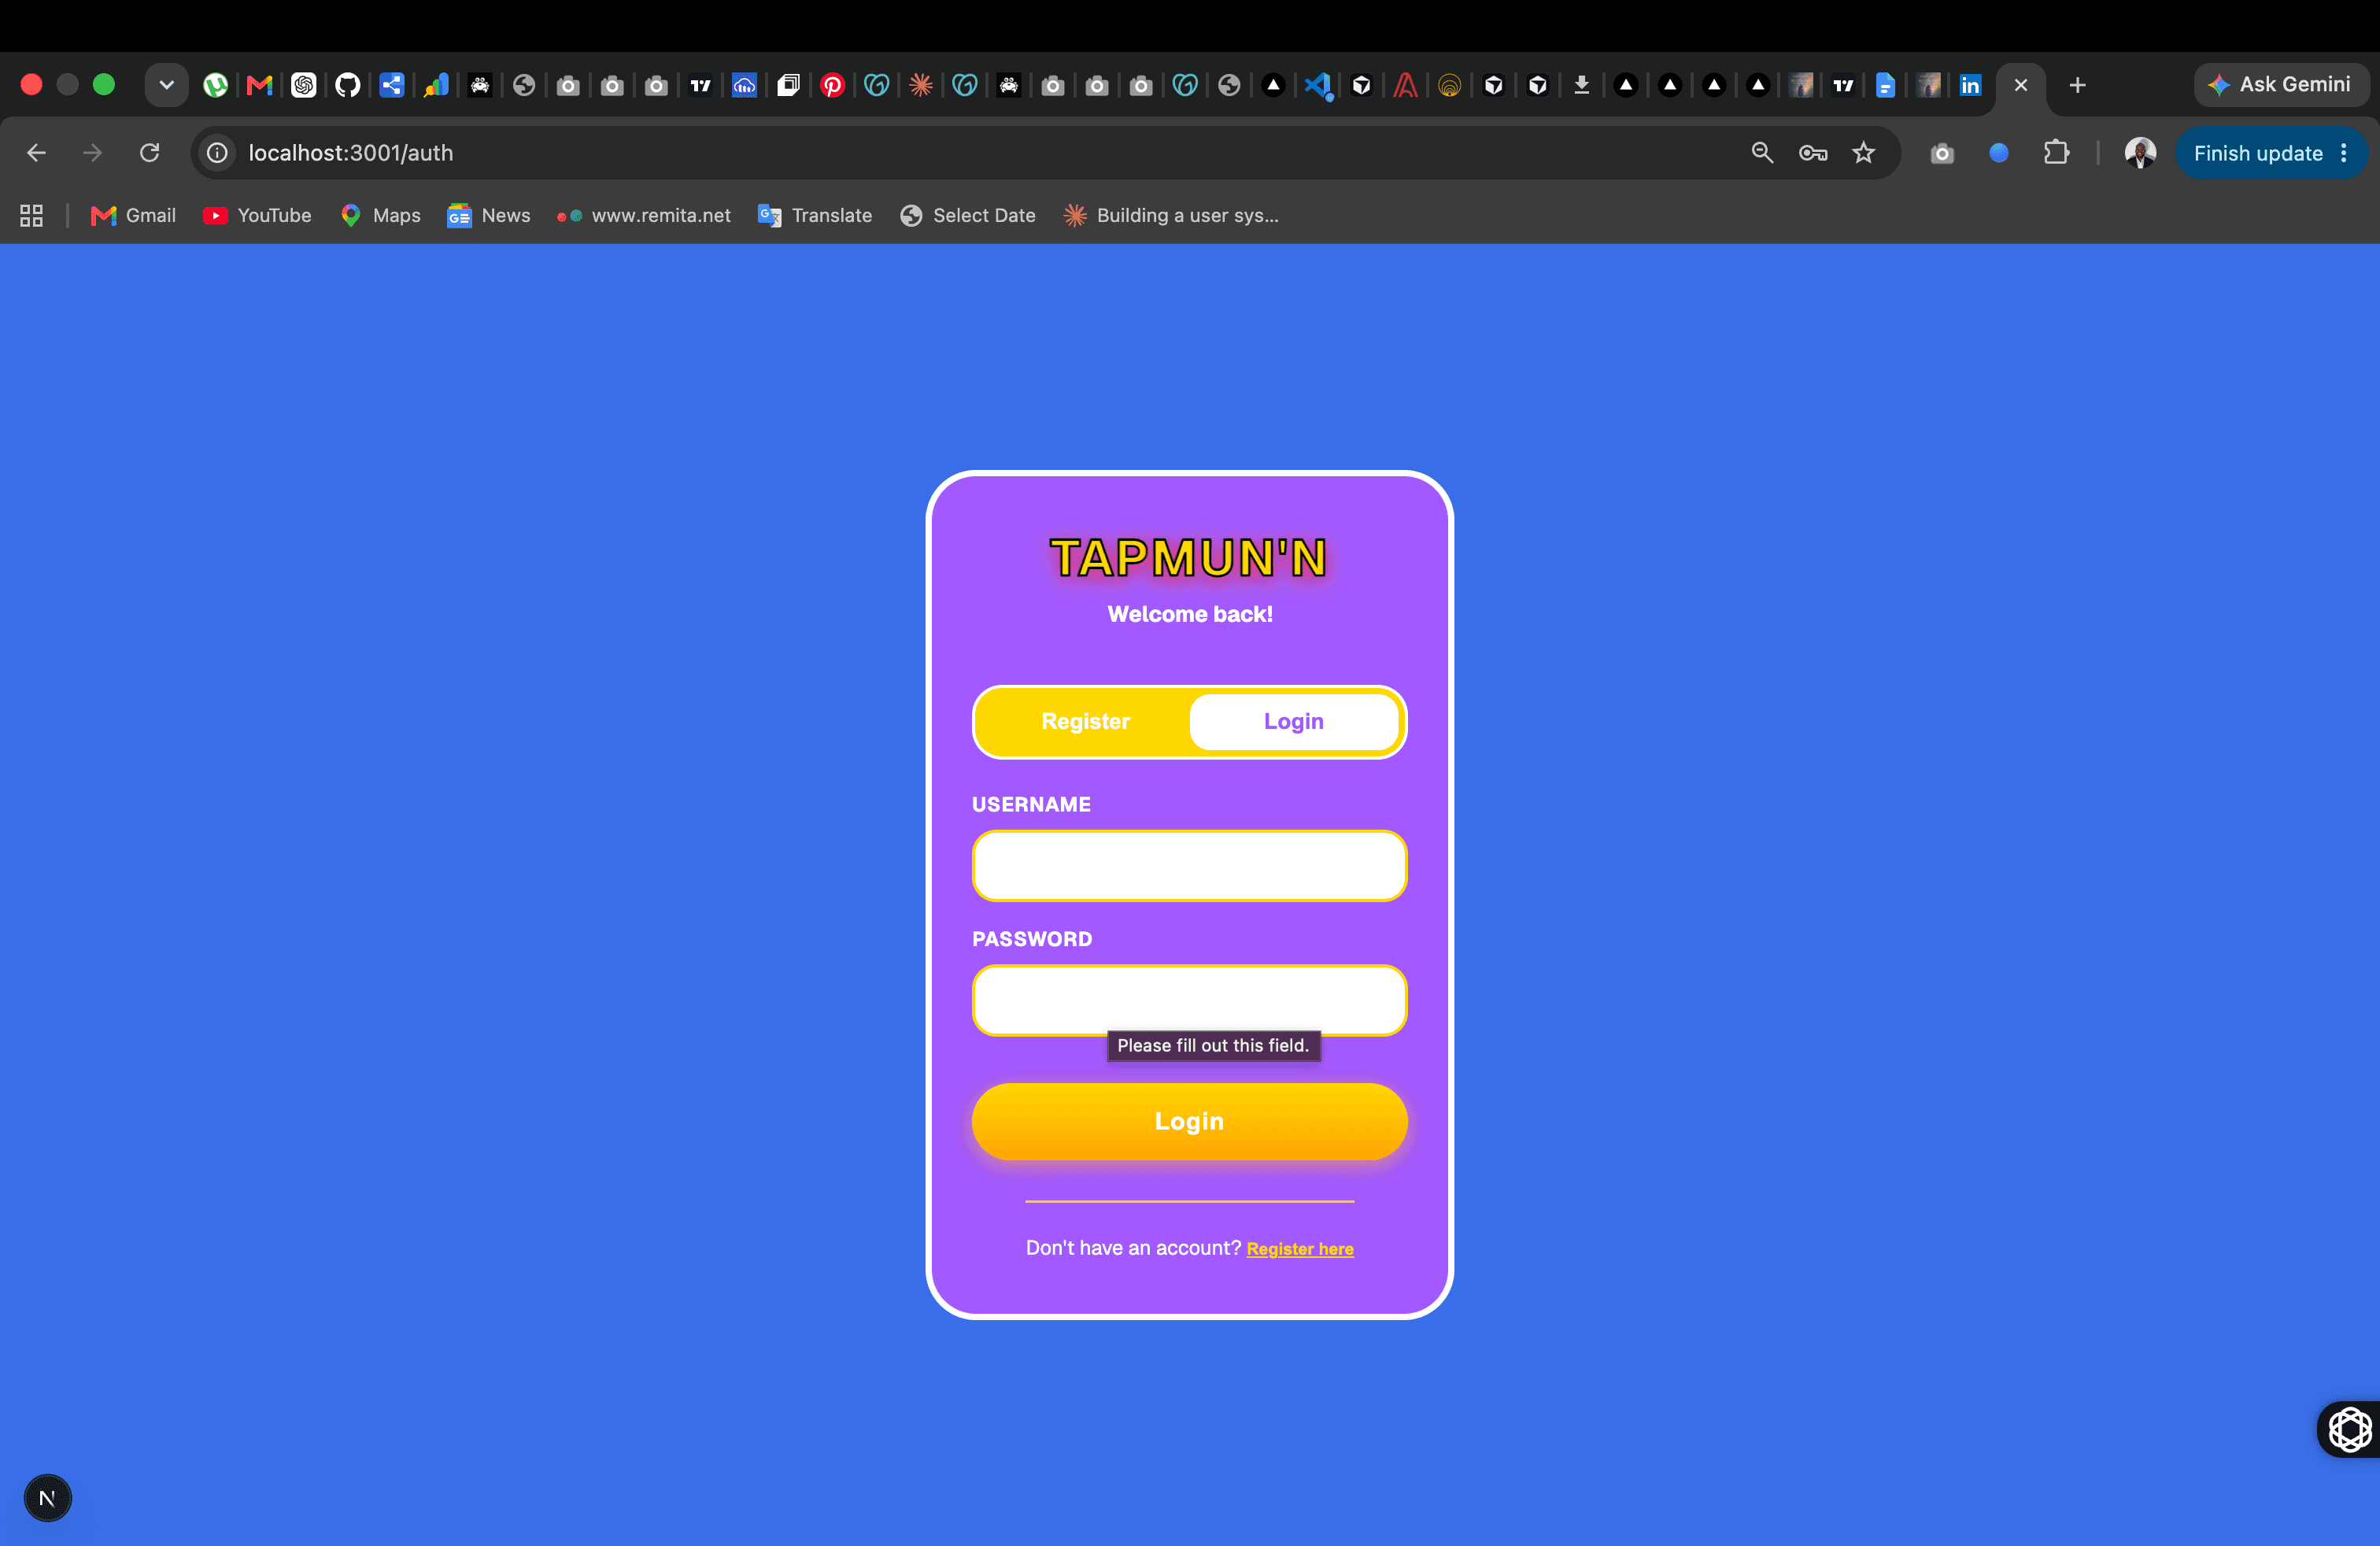Open the blue cloud-icon browser tab
Image resolution: width=2380 pixels, height=1546 pixels.
(744, 85)
